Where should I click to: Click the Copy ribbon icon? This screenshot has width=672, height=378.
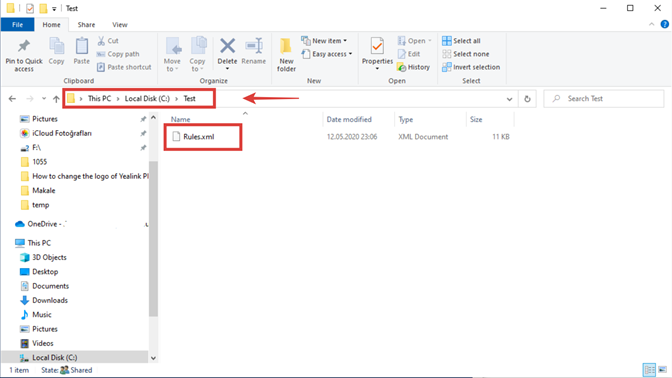(x=56, y=51)
